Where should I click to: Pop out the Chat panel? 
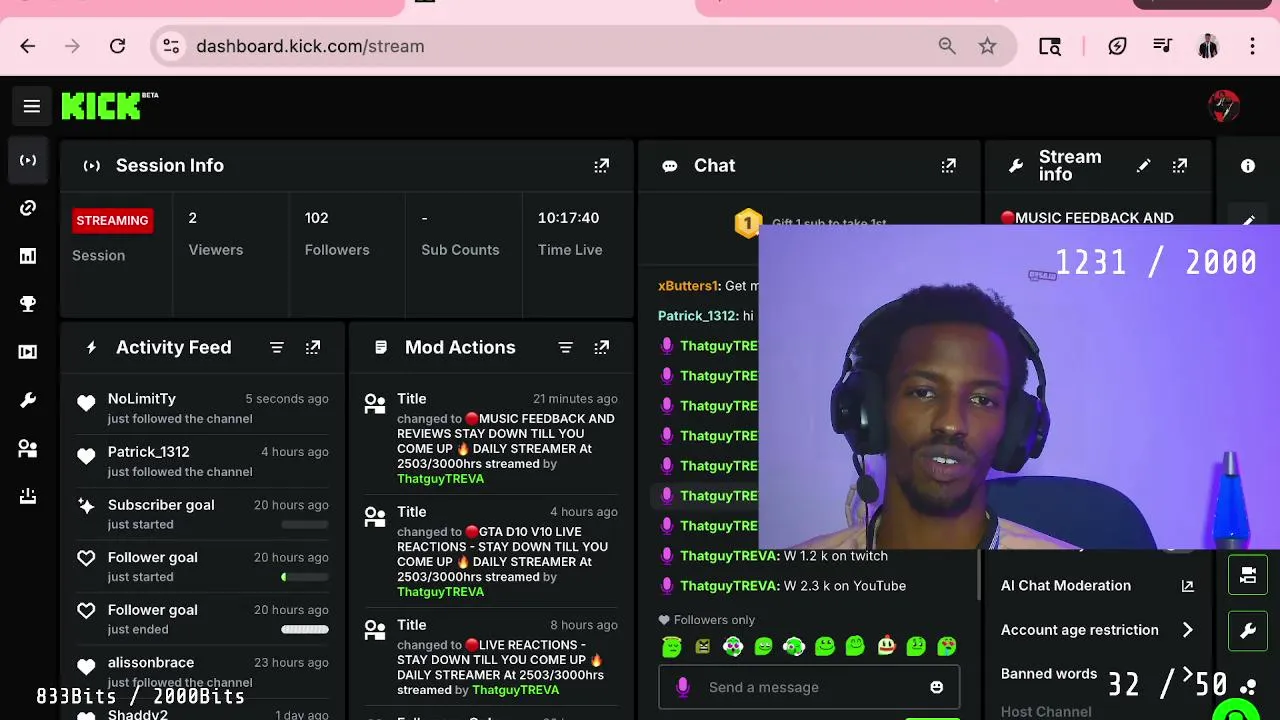[x=948, y=166]
